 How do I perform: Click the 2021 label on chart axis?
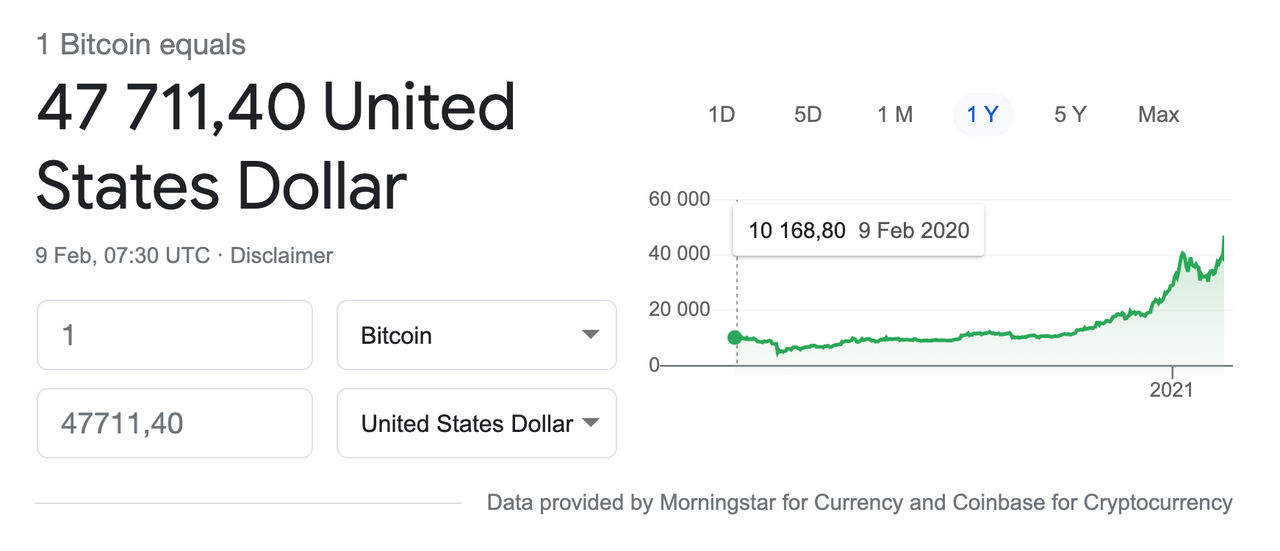(1171, 390)
